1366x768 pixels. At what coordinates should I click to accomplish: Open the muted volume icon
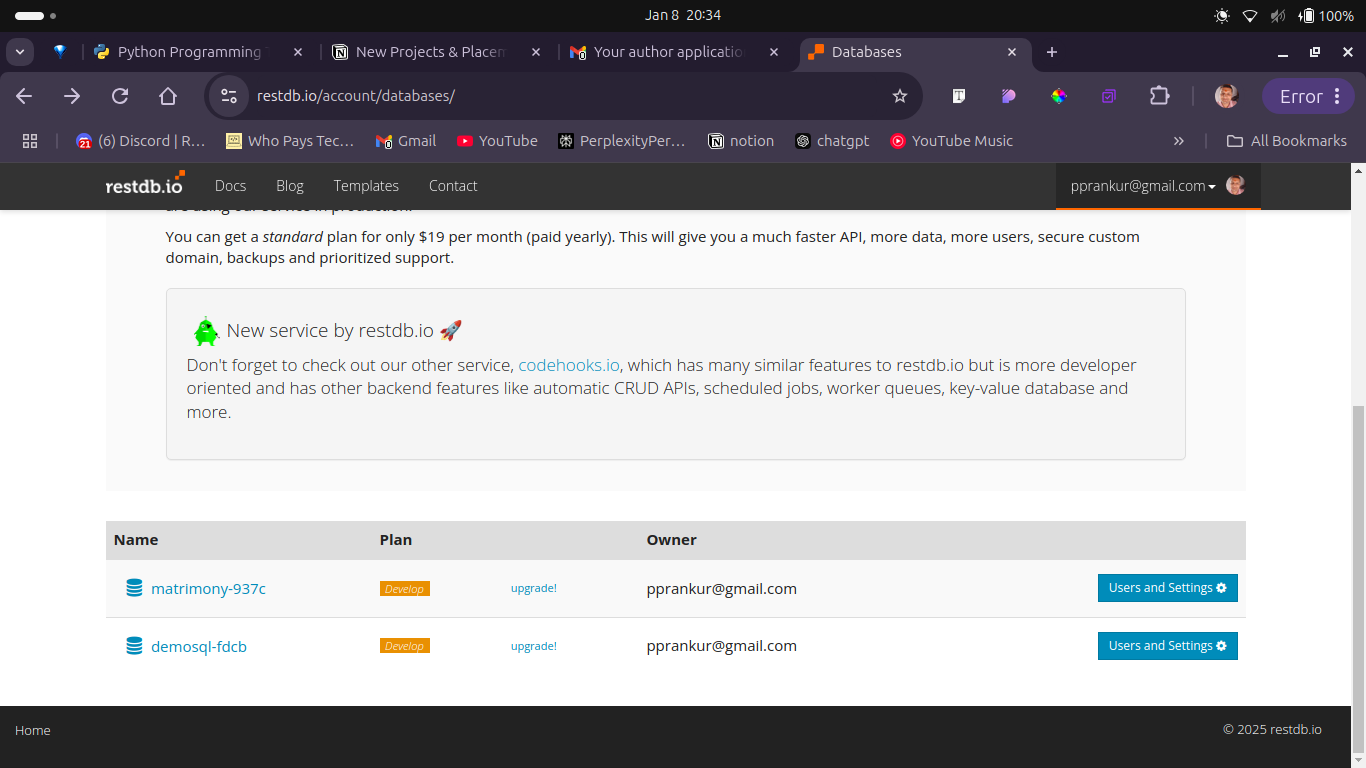tap(1278, 16)
